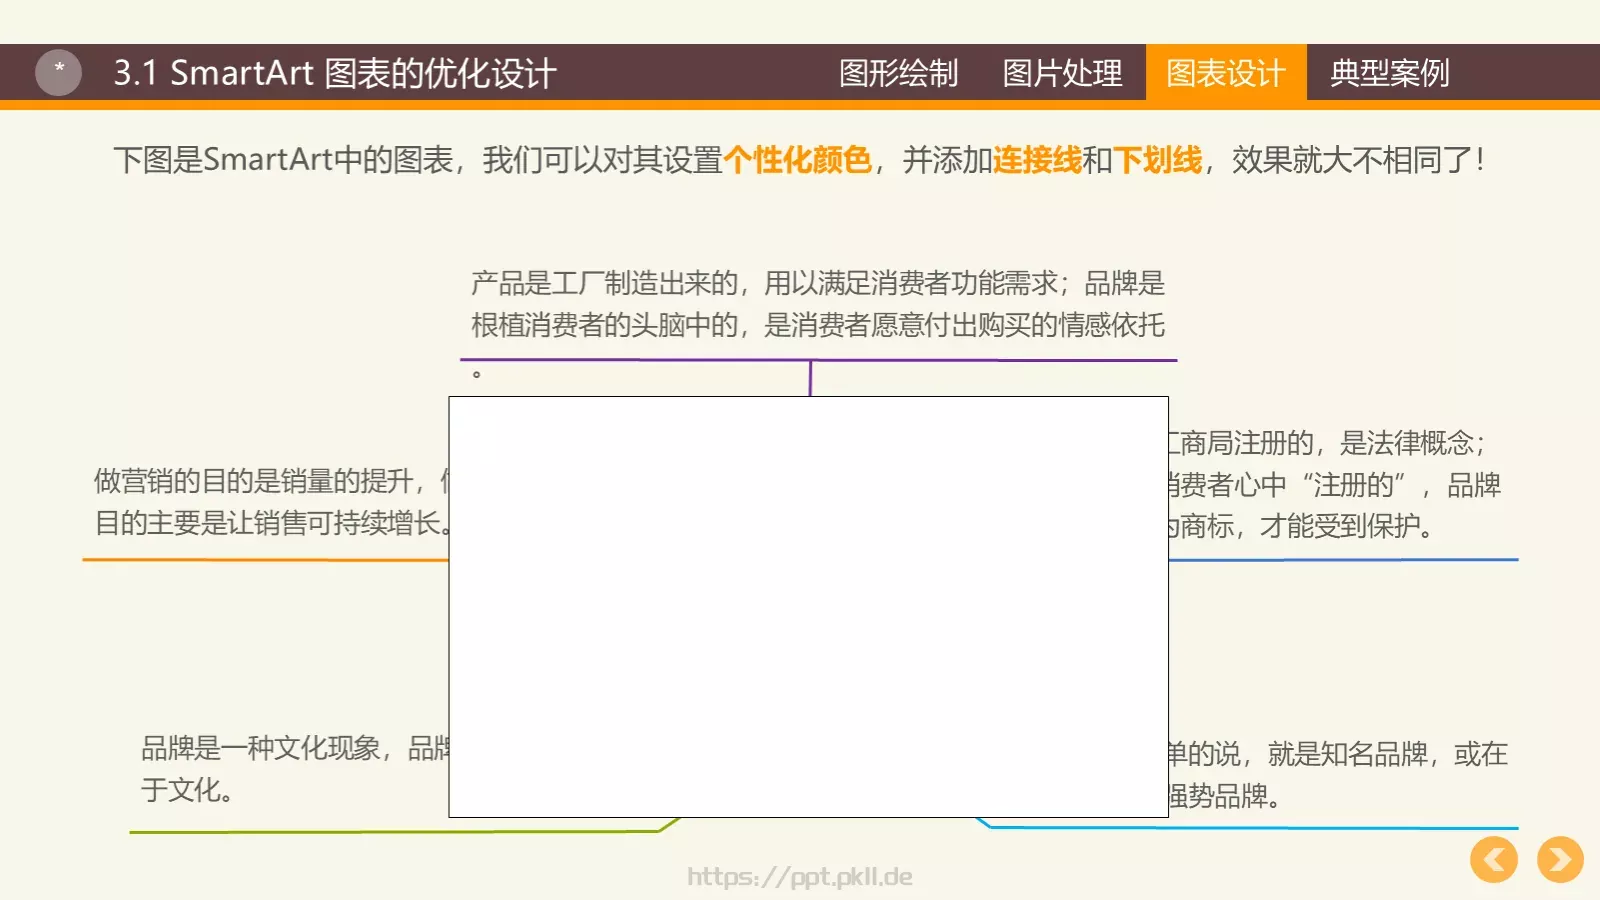1600x900 pixels.
Task: Click the text ending 势品牌。
Action: coord(1224,796)
